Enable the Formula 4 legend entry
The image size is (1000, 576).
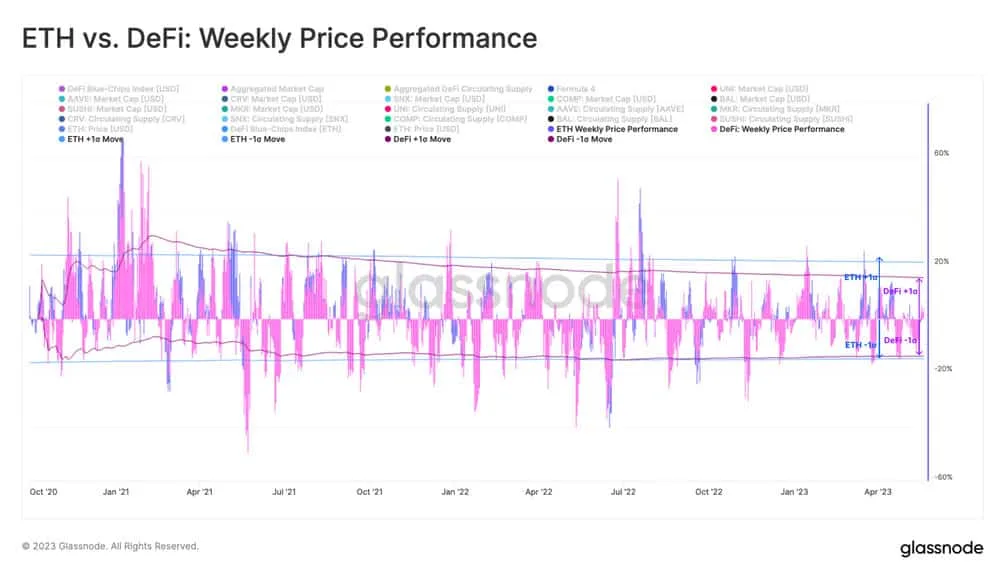pos(571,89)
